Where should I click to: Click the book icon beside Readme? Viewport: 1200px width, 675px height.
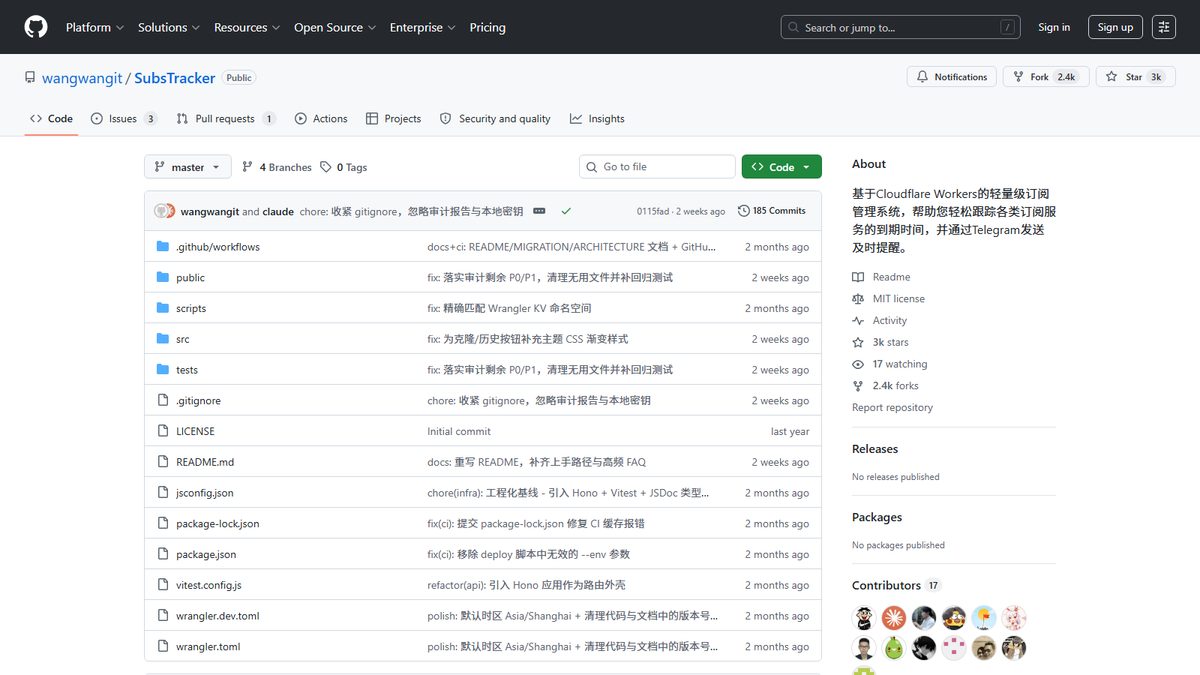858,277
